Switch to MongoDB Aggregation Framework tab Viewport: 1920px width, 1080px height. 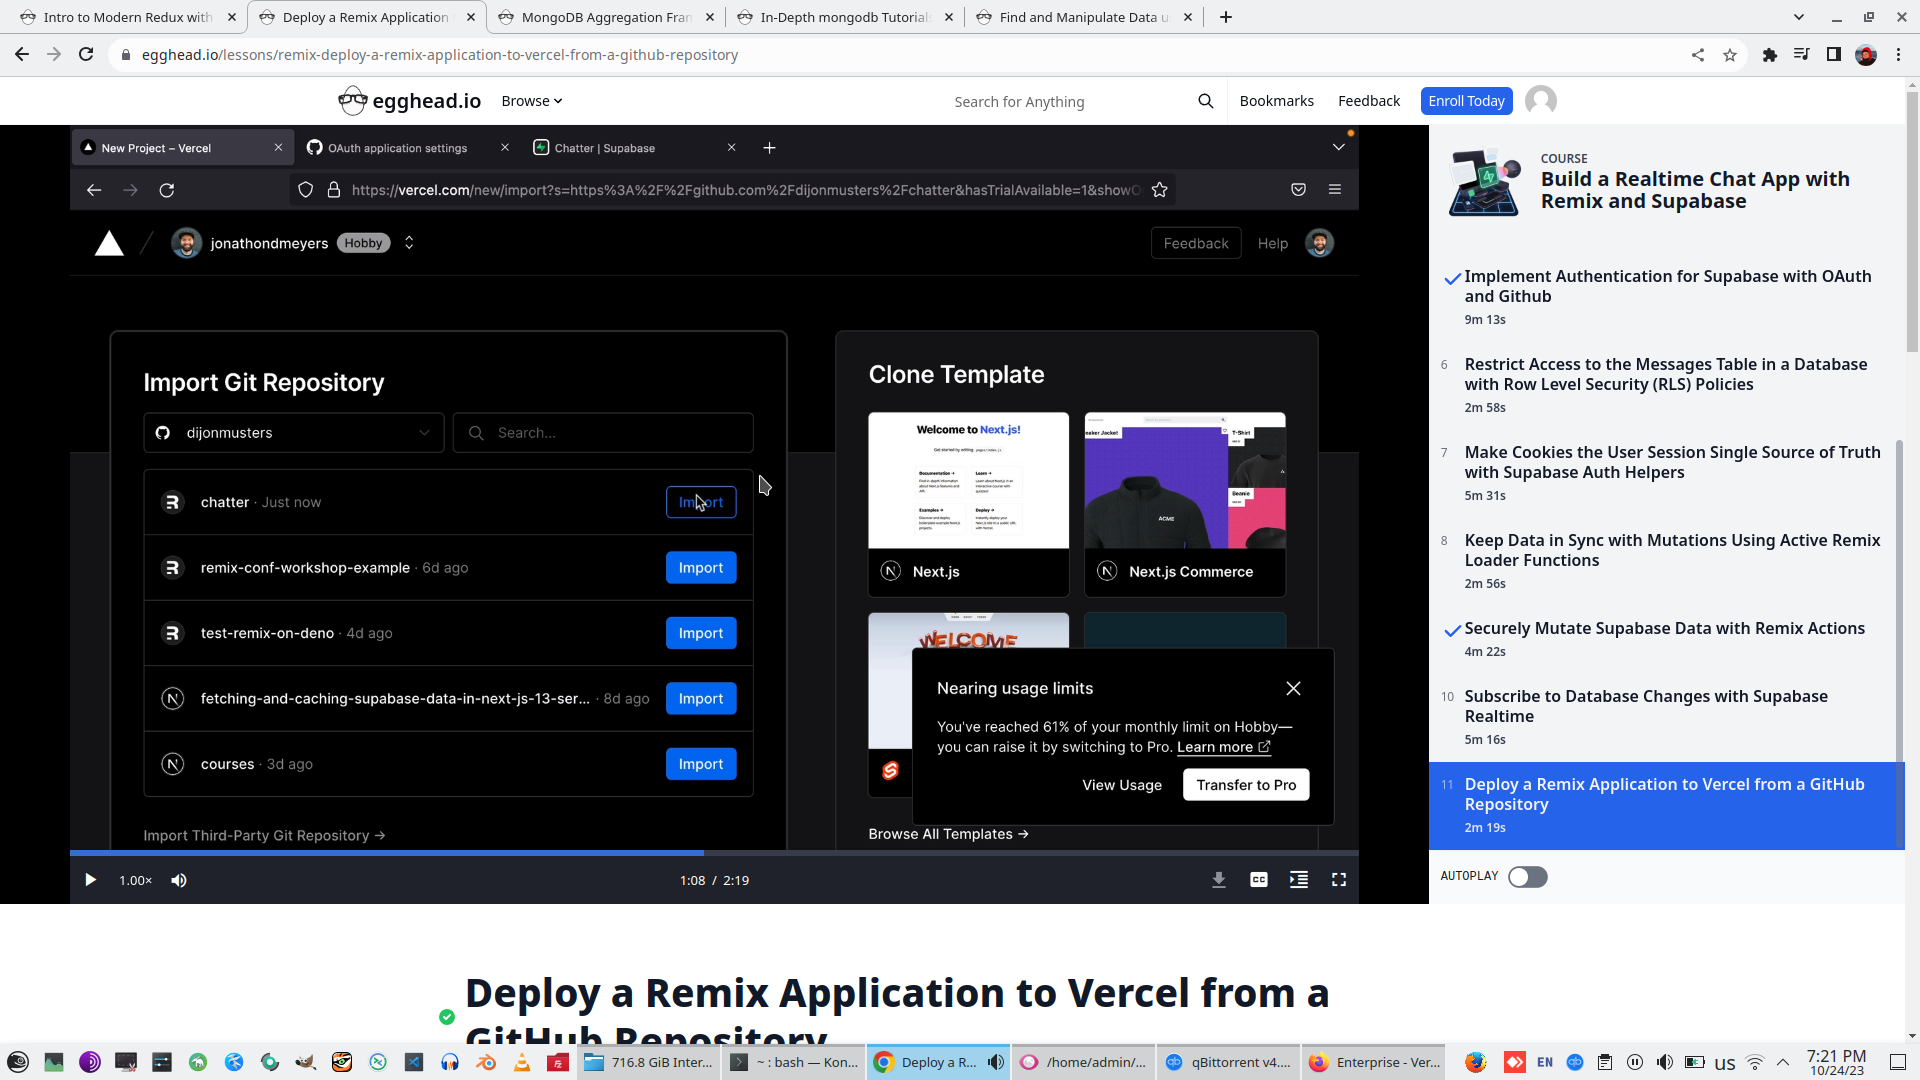(606, 17)
